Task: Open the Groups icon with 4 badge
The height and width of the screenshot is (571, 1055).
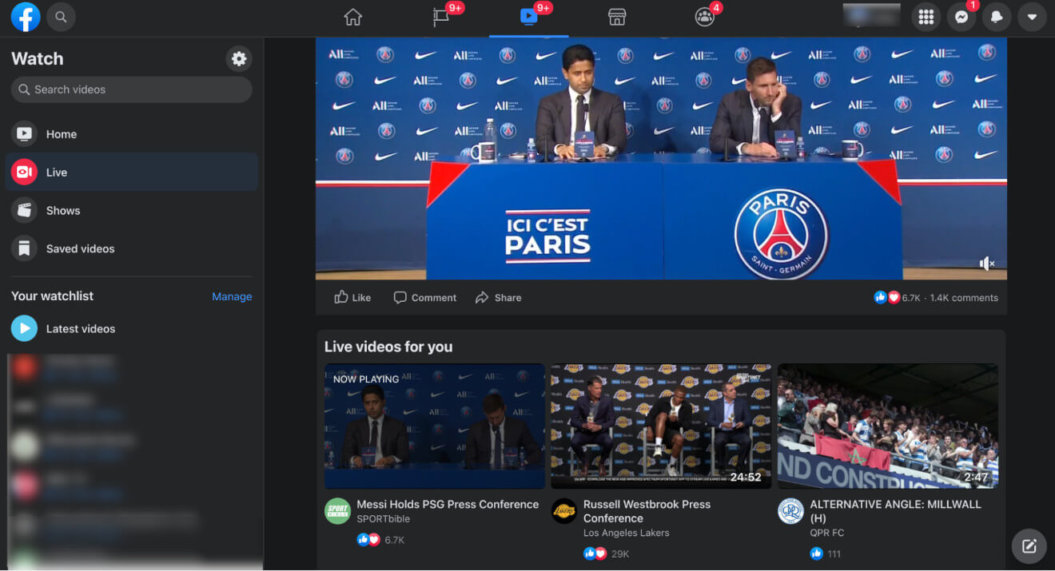Action: click(704, 17)
